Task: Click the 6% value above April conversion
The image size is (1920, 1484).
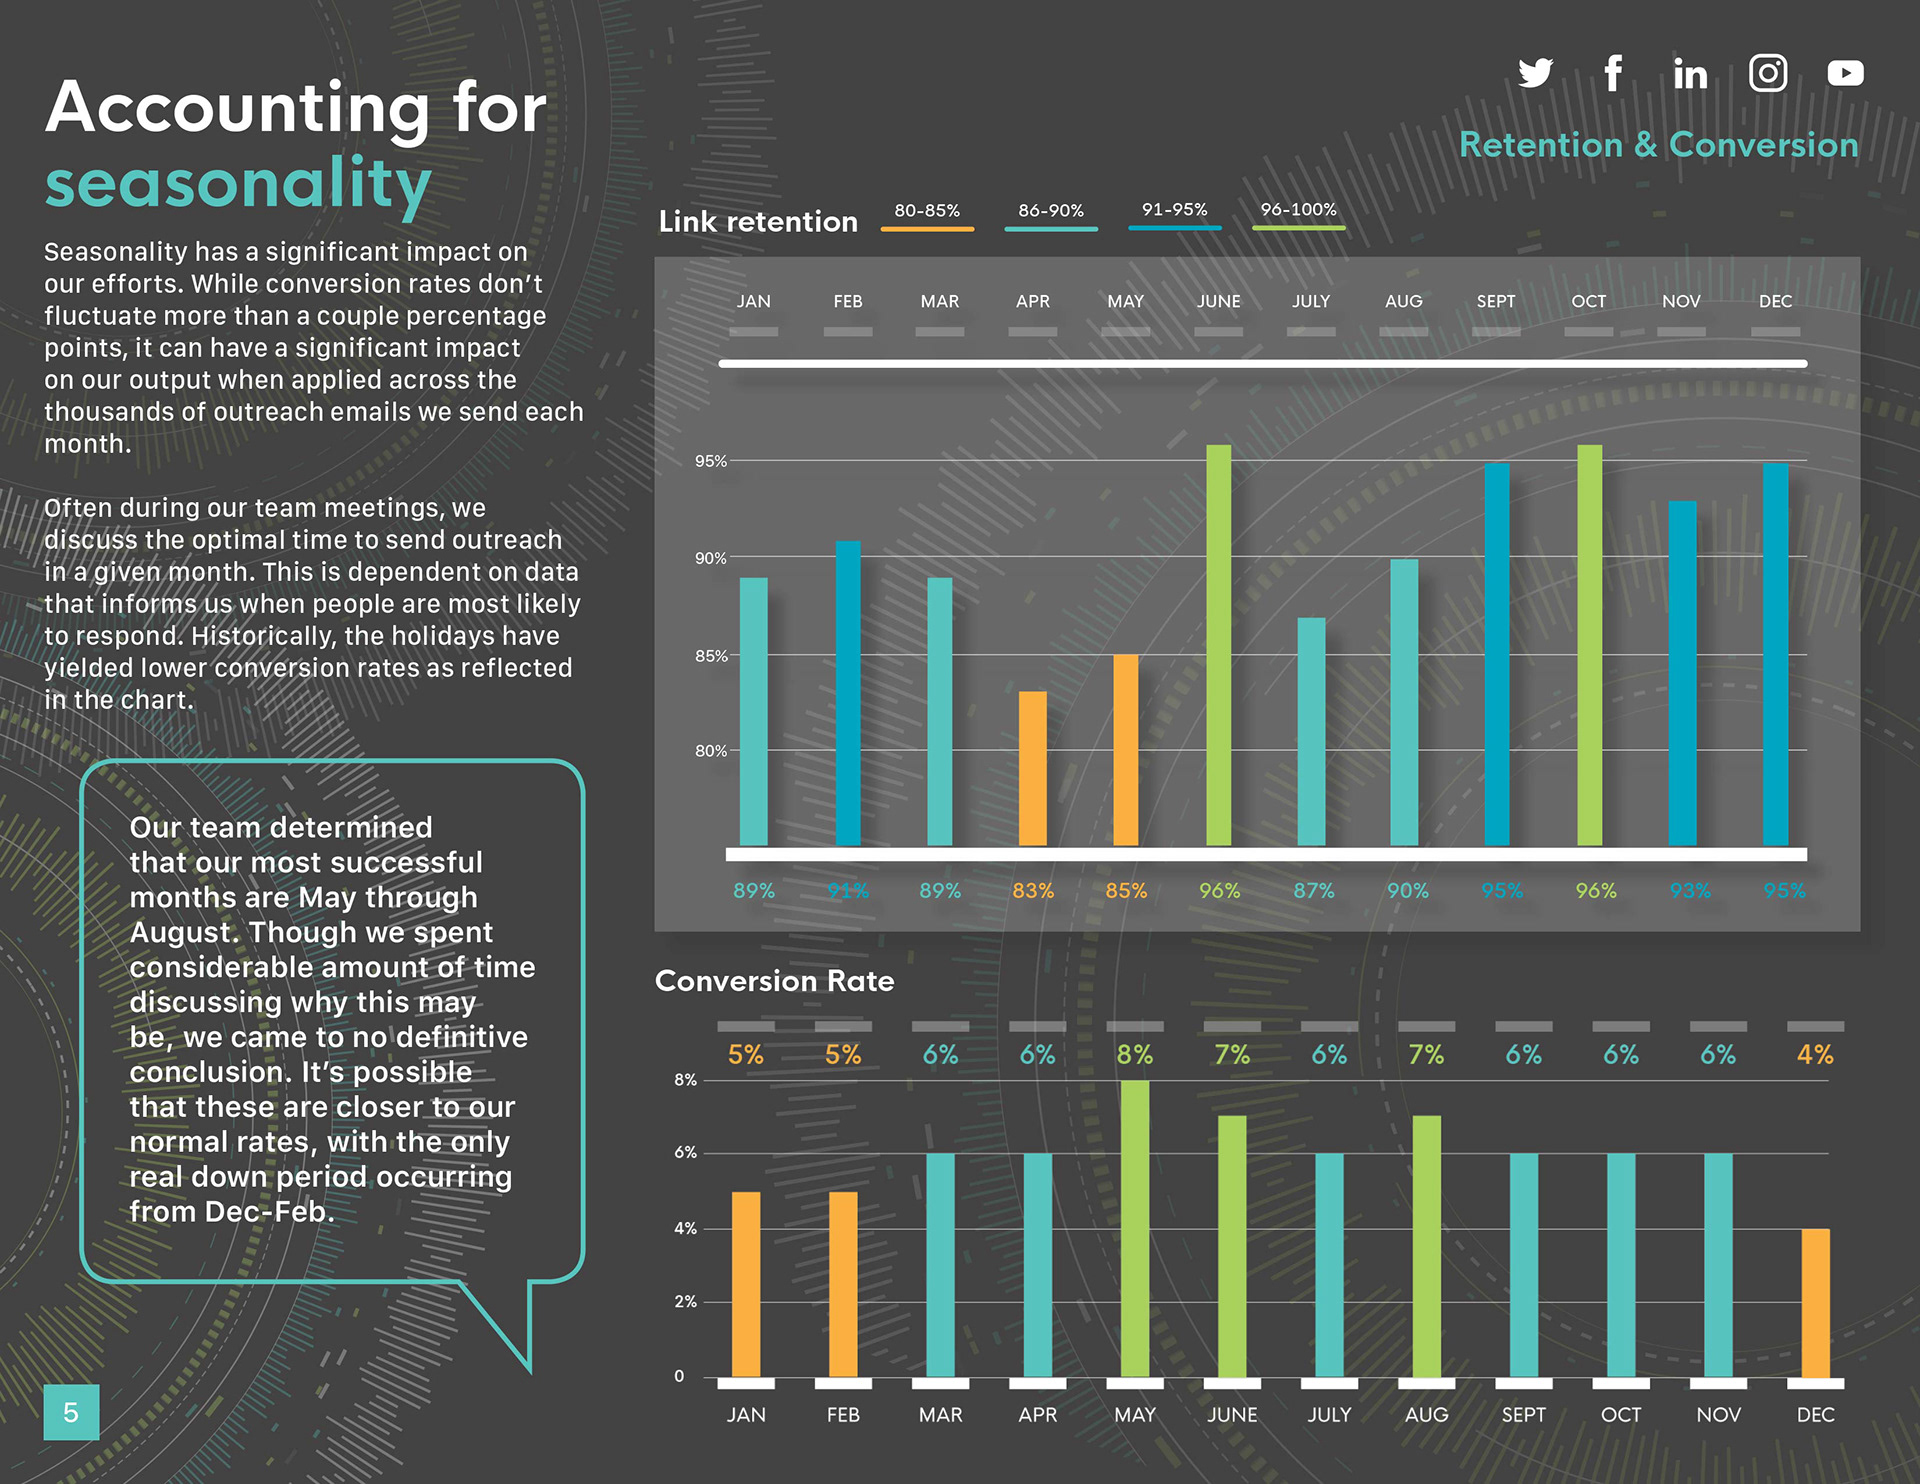Action: (1037, 1055)
